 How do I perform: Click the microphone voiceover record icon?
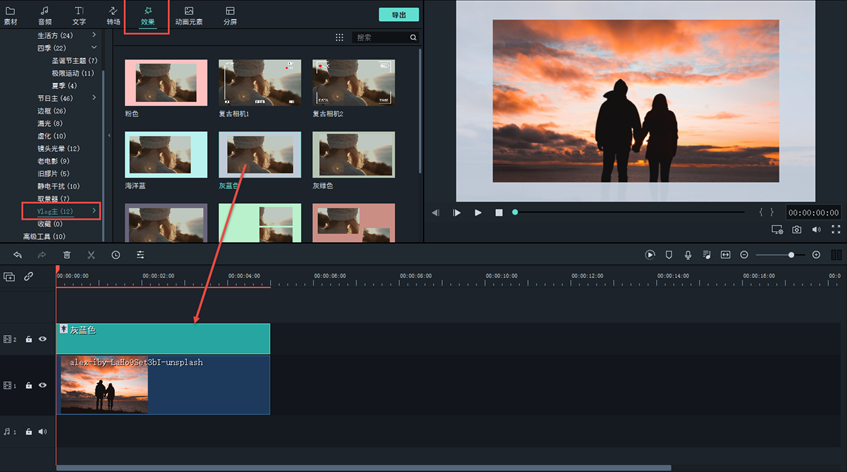click(x=688, y=255)
